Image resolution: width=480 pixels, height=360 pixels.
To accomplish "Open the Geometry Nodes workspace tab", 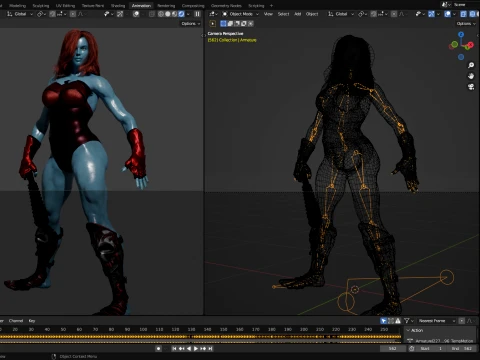I will pos(226,6).
